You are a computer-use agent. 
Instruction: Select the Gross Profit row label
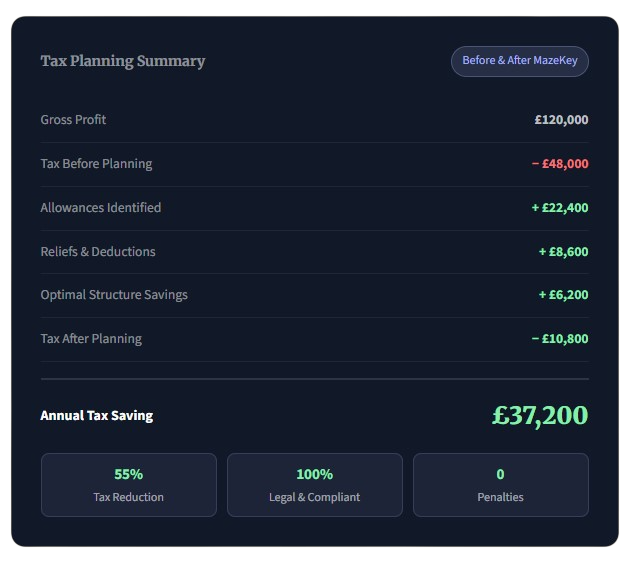point(73,120)
